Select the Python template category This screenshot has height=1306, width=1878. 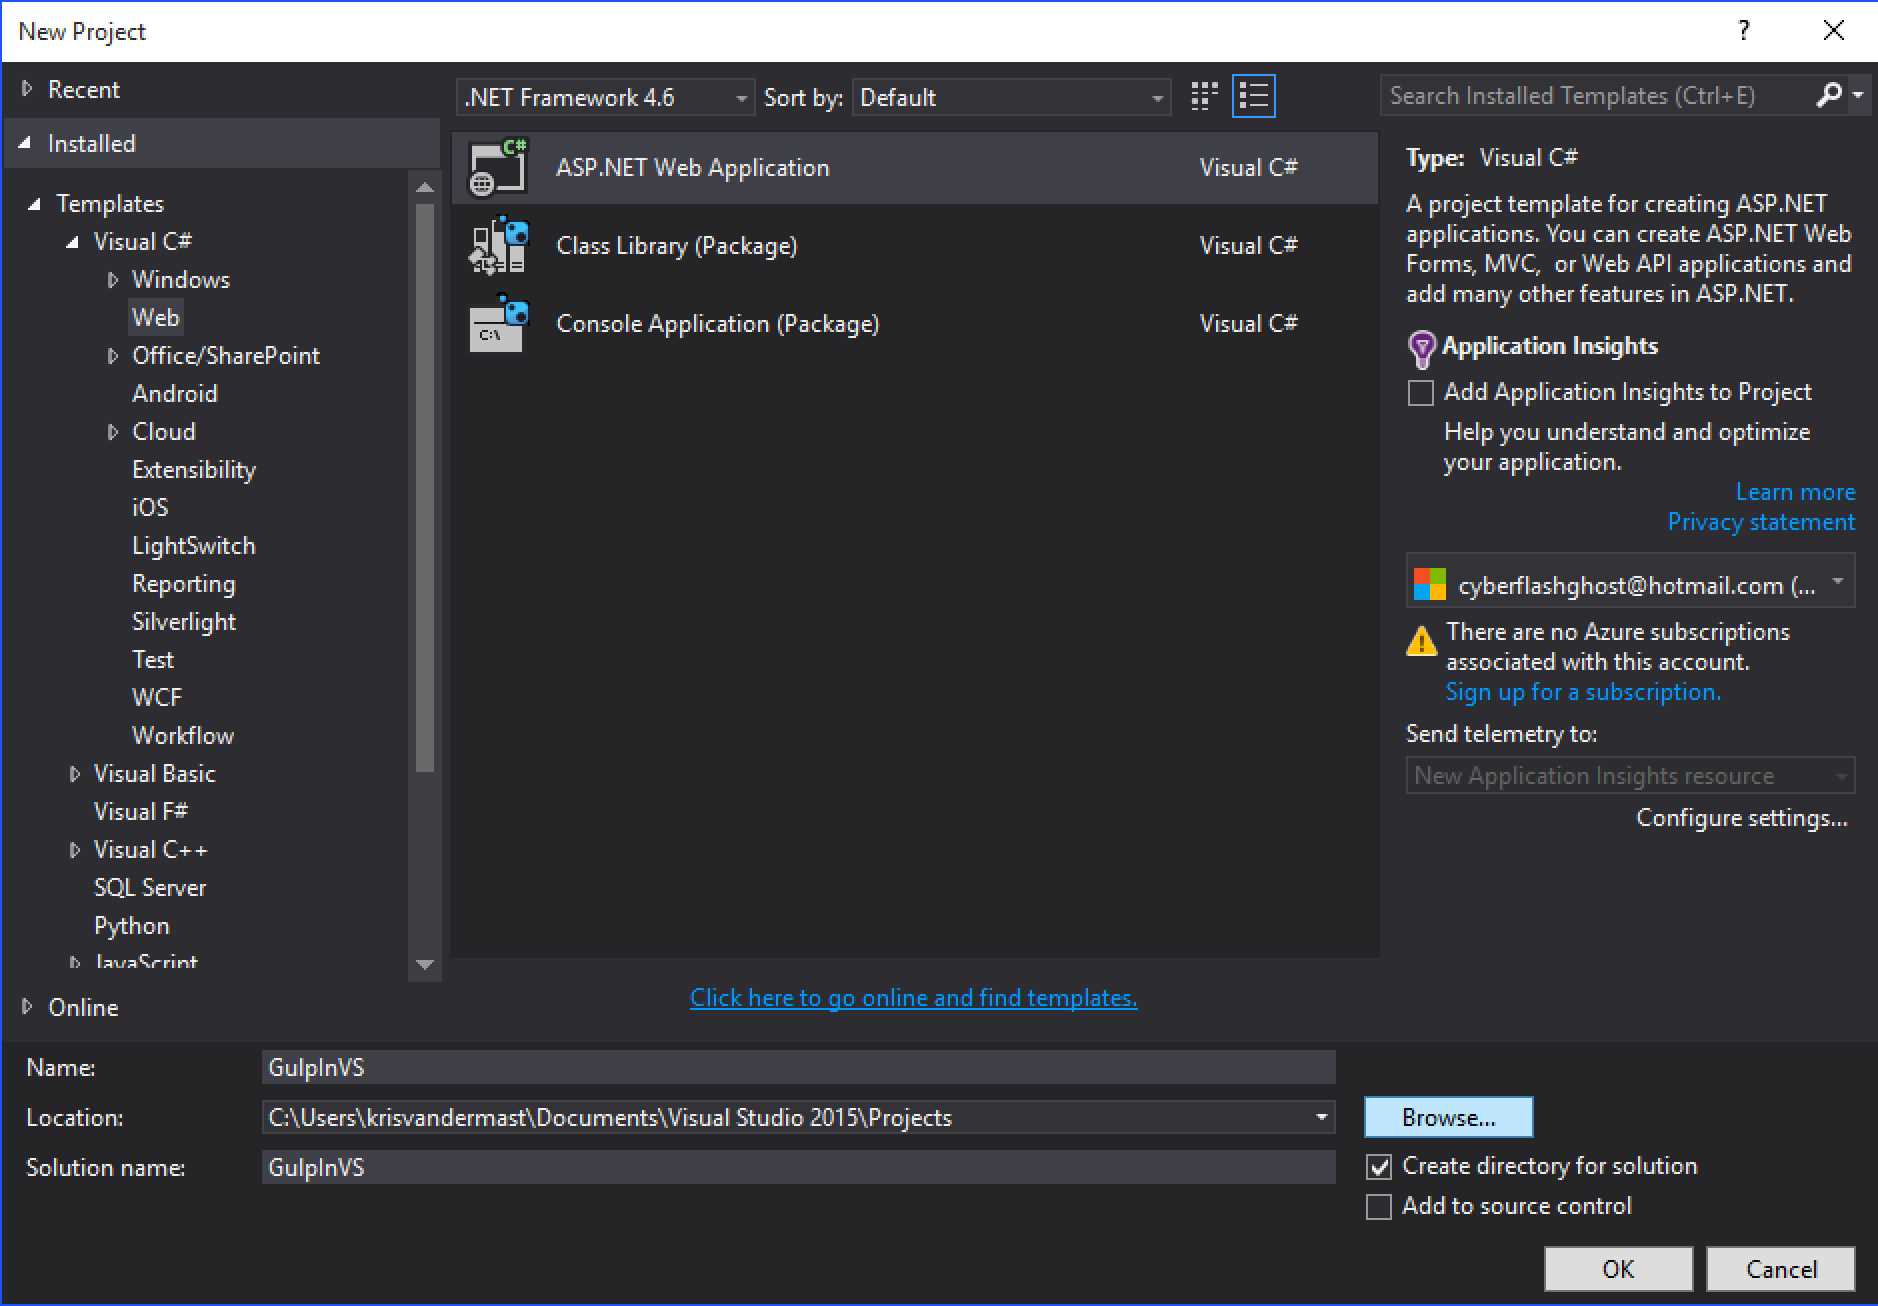(x=131, y=925)
